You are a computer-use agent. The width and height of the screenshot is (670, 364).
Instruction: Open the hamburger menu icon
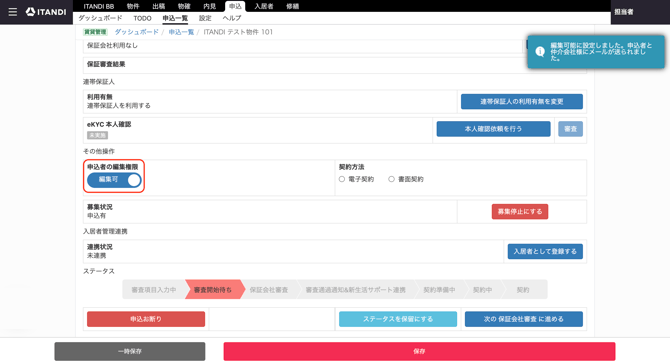coord(13,12)
